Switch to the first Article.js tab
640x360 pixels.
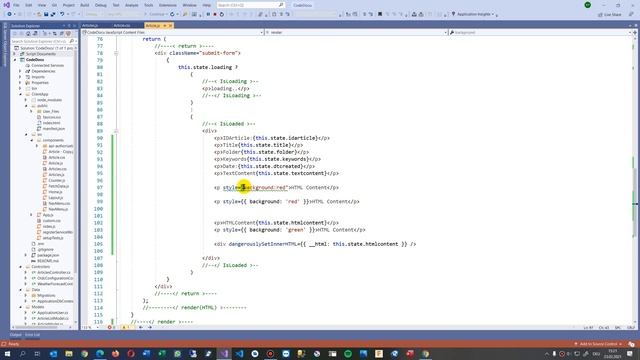(90, 25)
